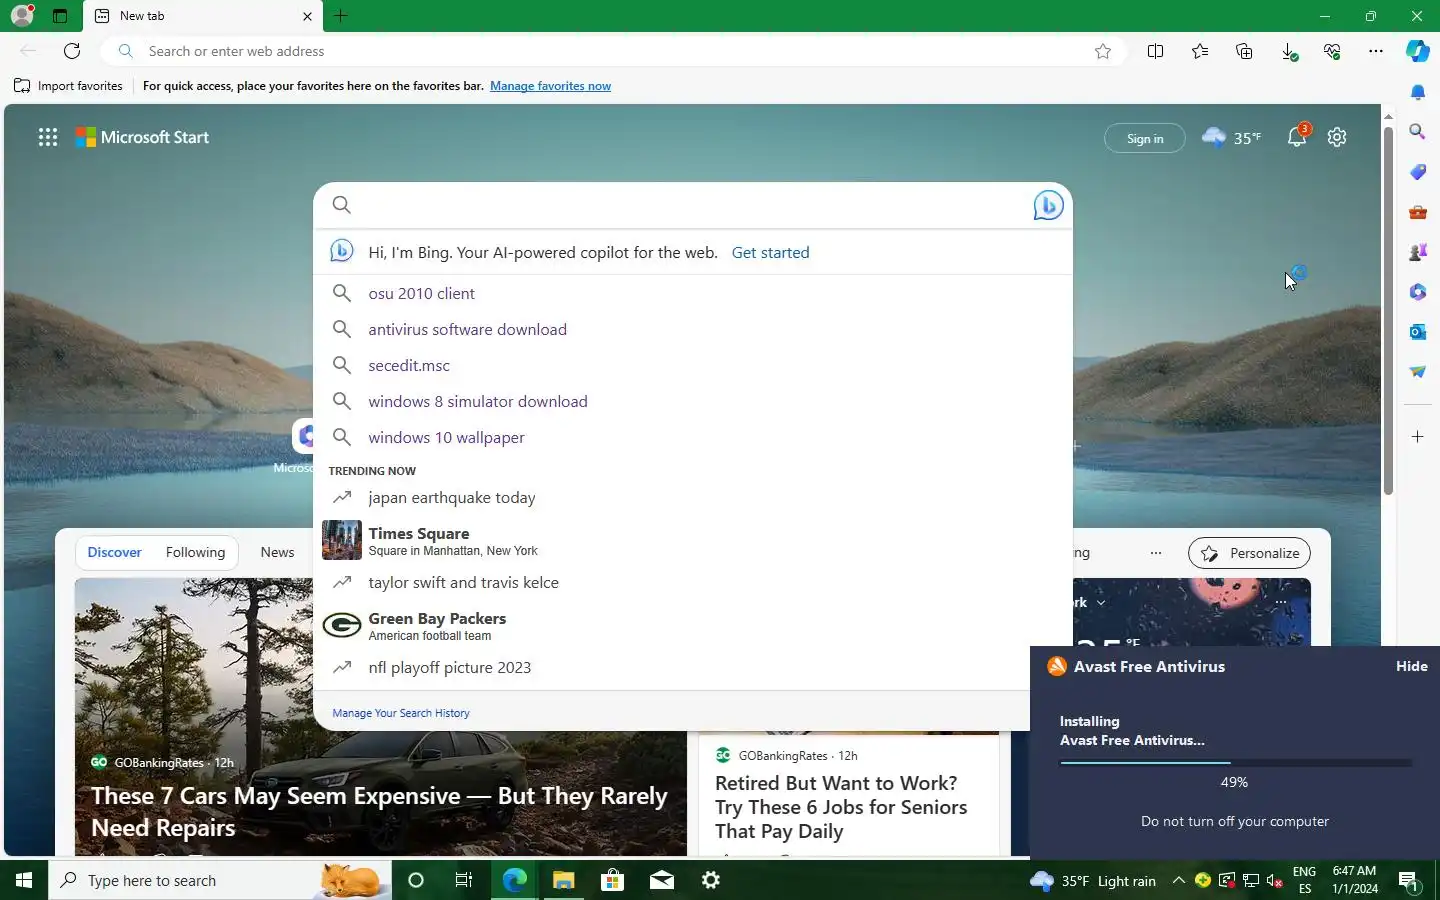Click the Avast installation progress bar
1440x900 pixels.
1235,762
